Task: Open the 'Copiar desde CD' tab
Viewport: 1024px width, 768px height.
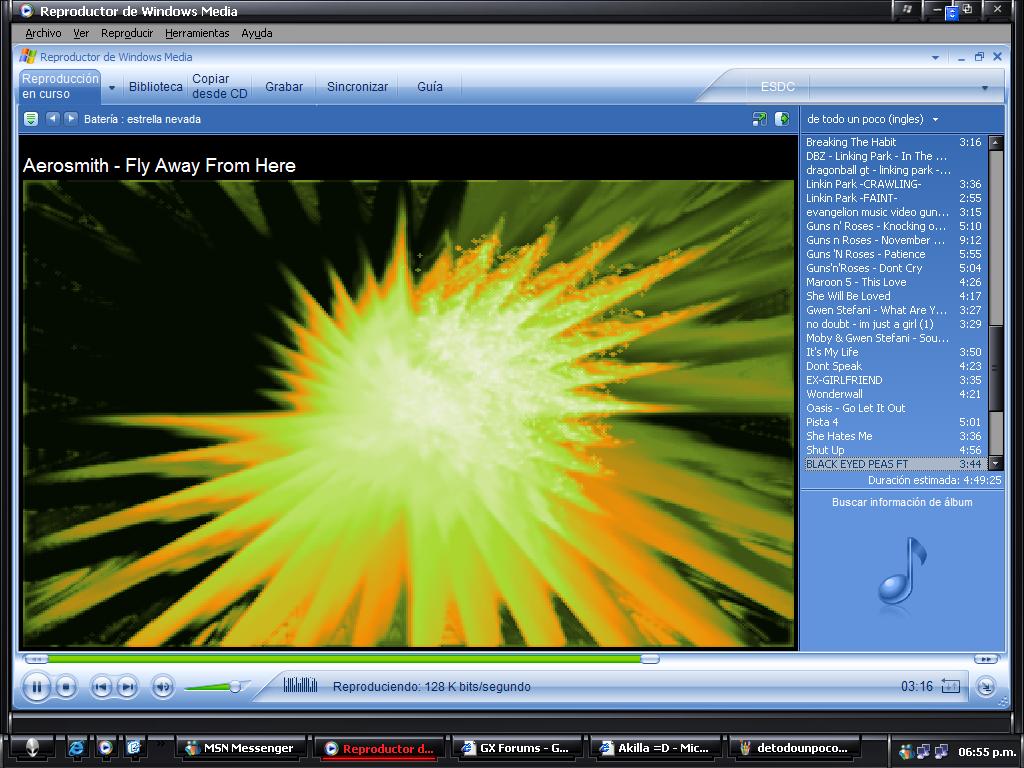Action: [219, 86]
